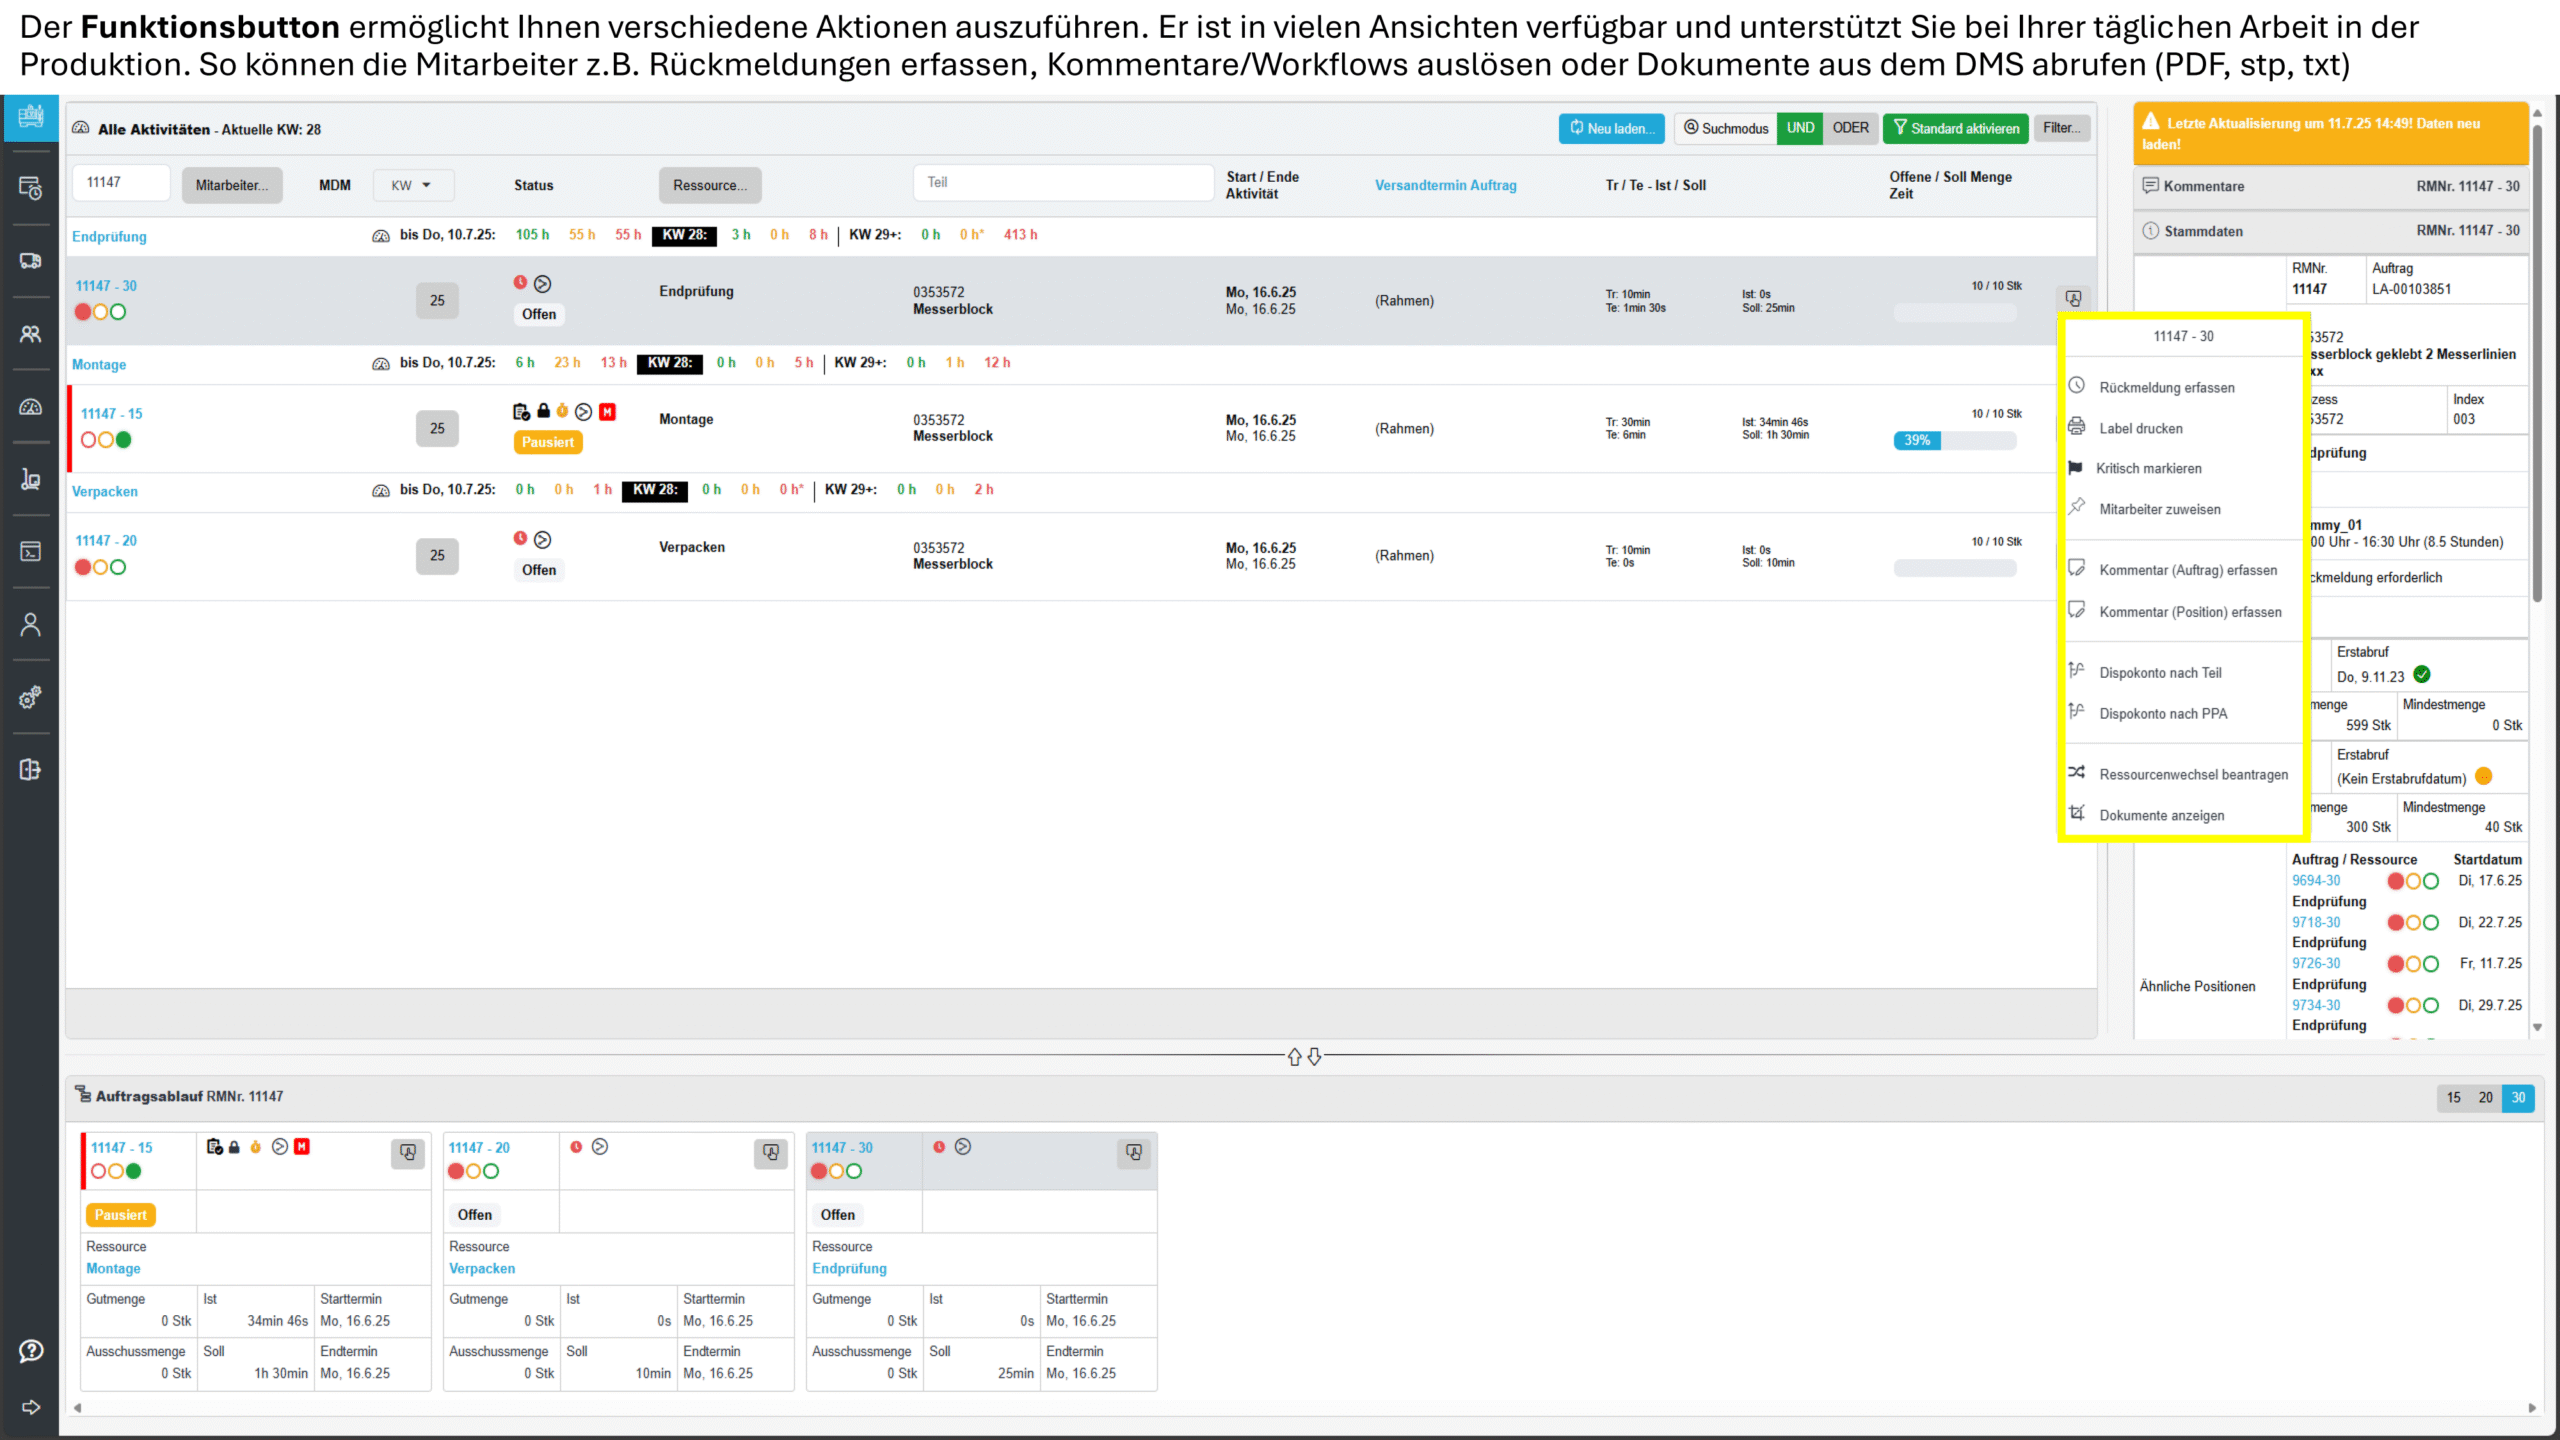Open the KW dropdown filter
This screenshot has width=2560, height=1440.
pyautogui.click(x=411, y=185)
